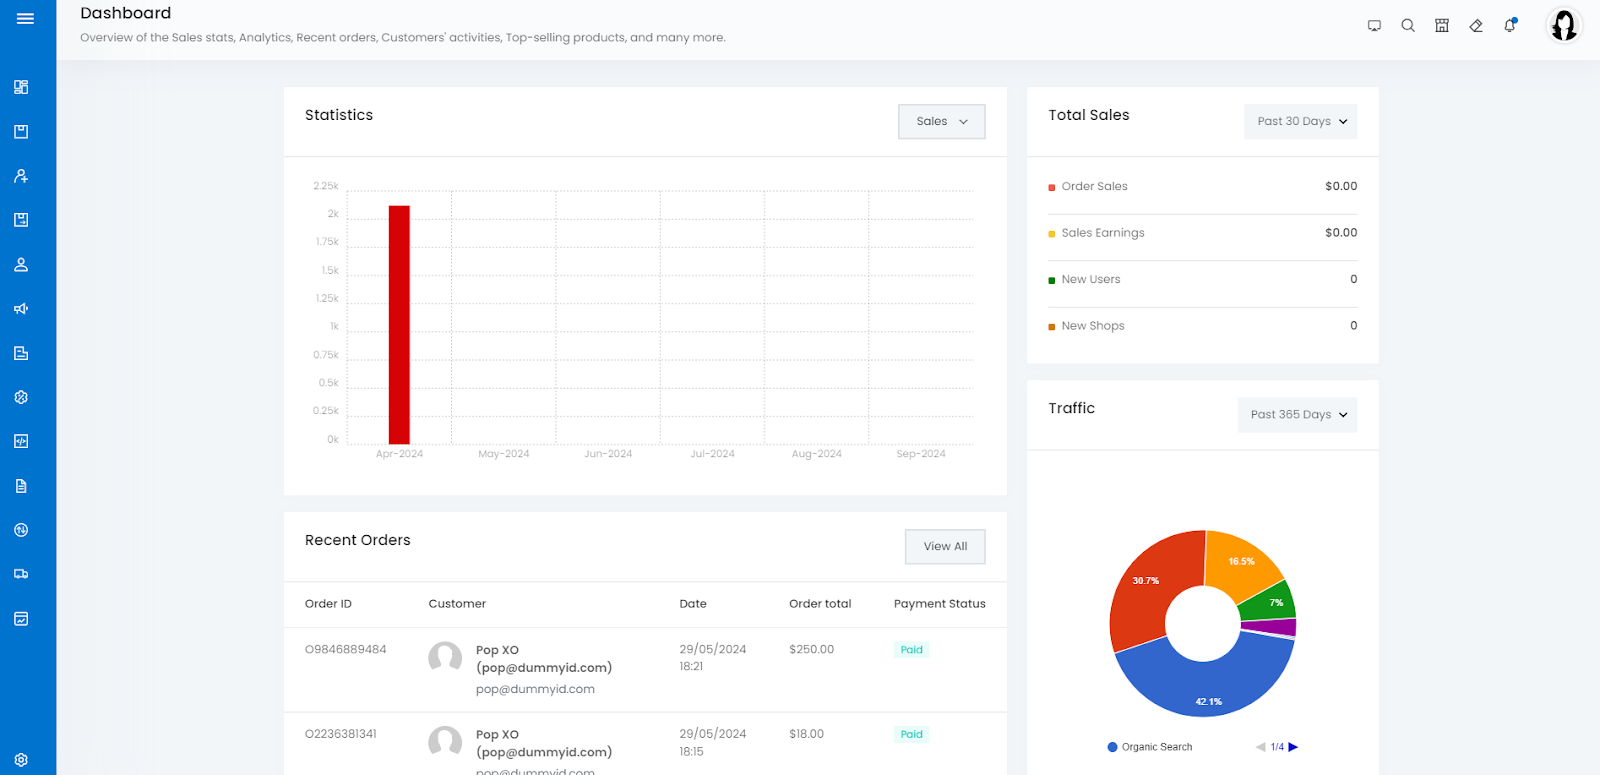Click the Date column header
The height and width of the screenshot is (775, 1600).
click(x=693, y=604)
